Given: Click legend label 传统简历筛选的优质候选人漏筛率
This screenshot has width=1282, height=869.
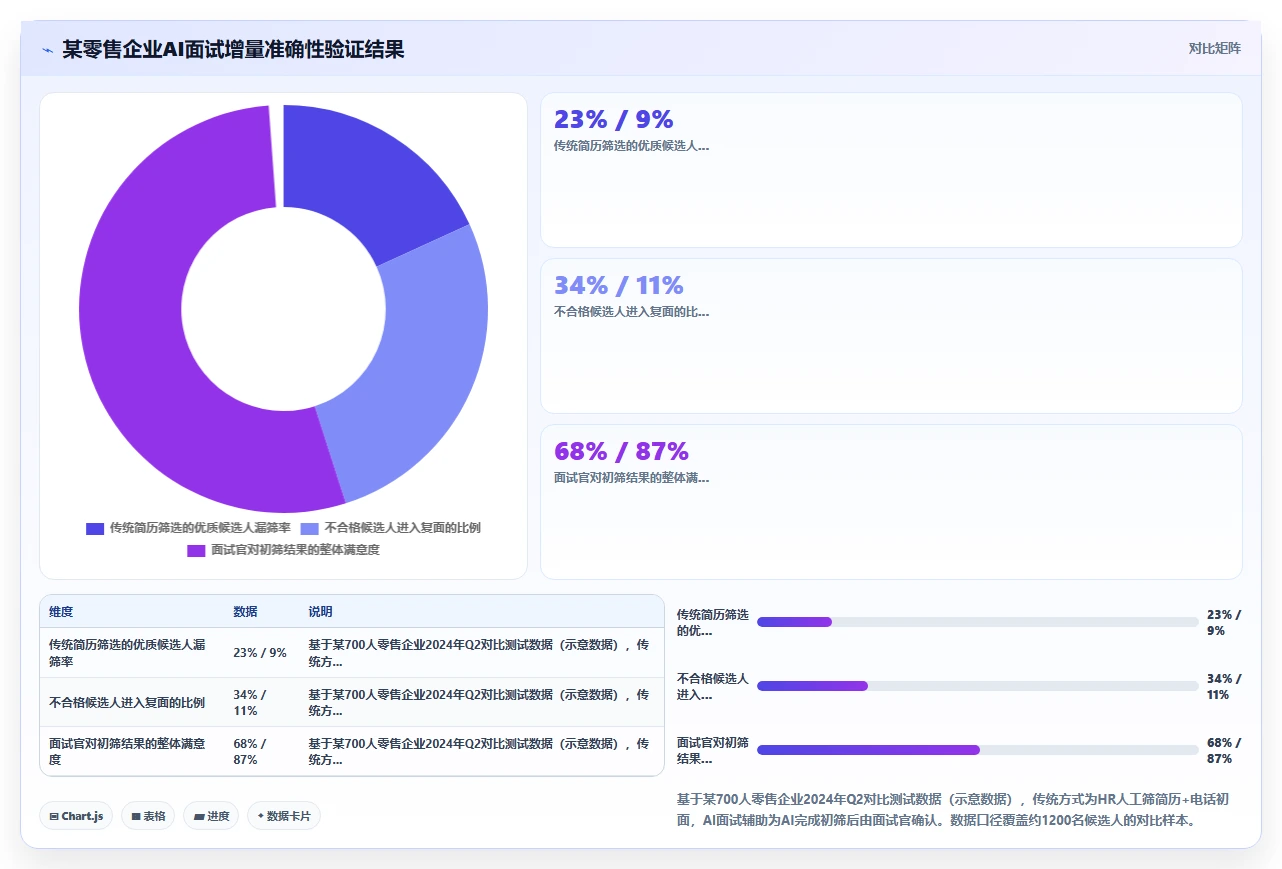Looking at the screenshot, I should 200,528.
